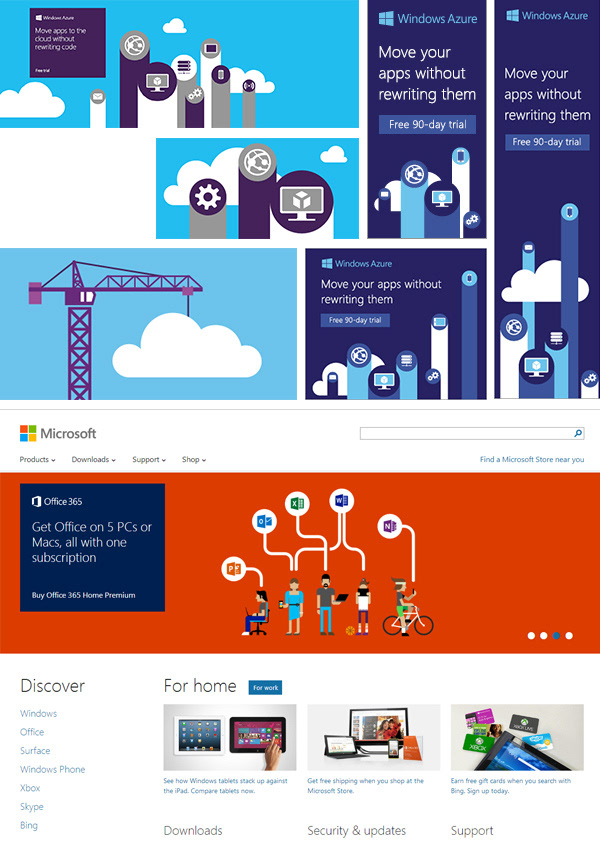Open the Windows tablets comparison thumbnail

[x=230, y=737]
